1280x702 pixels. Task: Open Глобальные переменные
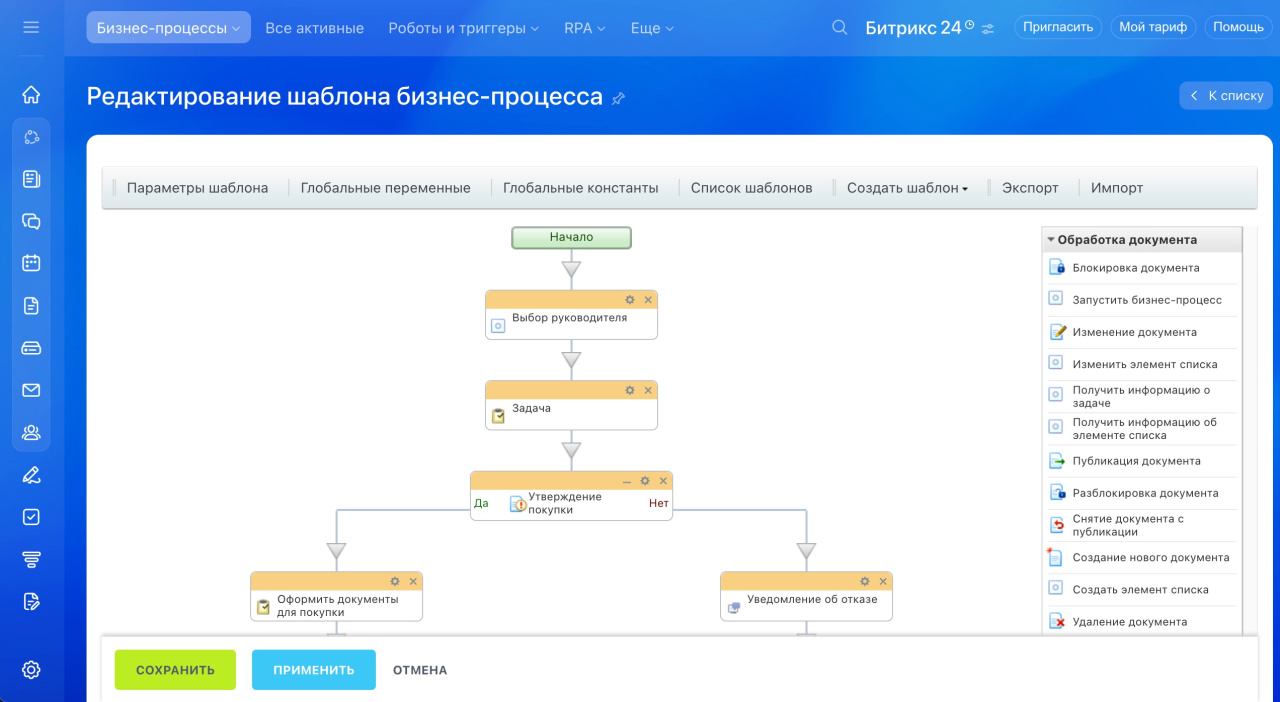click(385, 188)
